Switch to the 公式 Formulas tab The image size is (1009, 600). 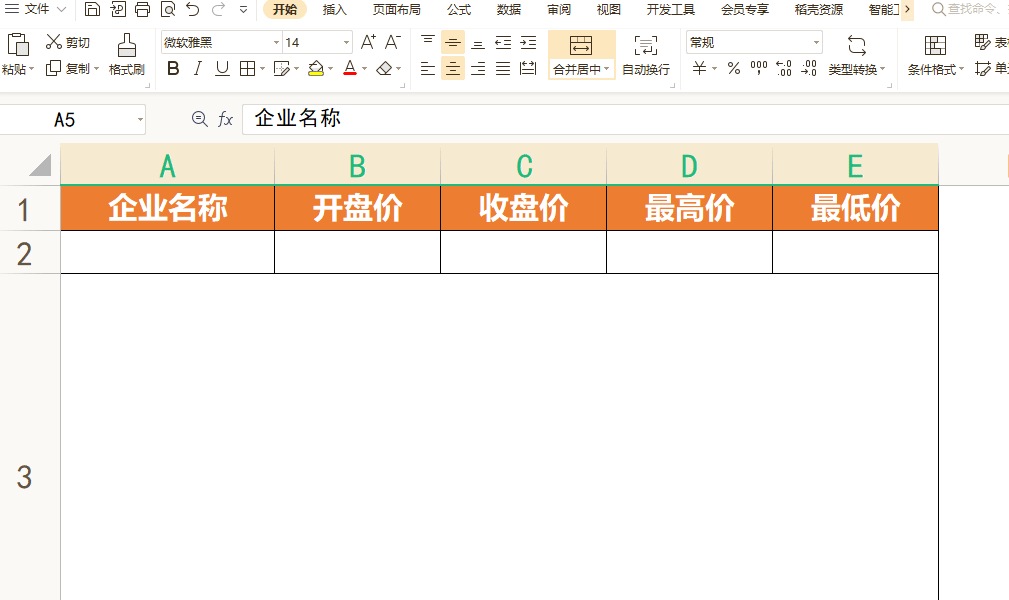tap(459, 10)
